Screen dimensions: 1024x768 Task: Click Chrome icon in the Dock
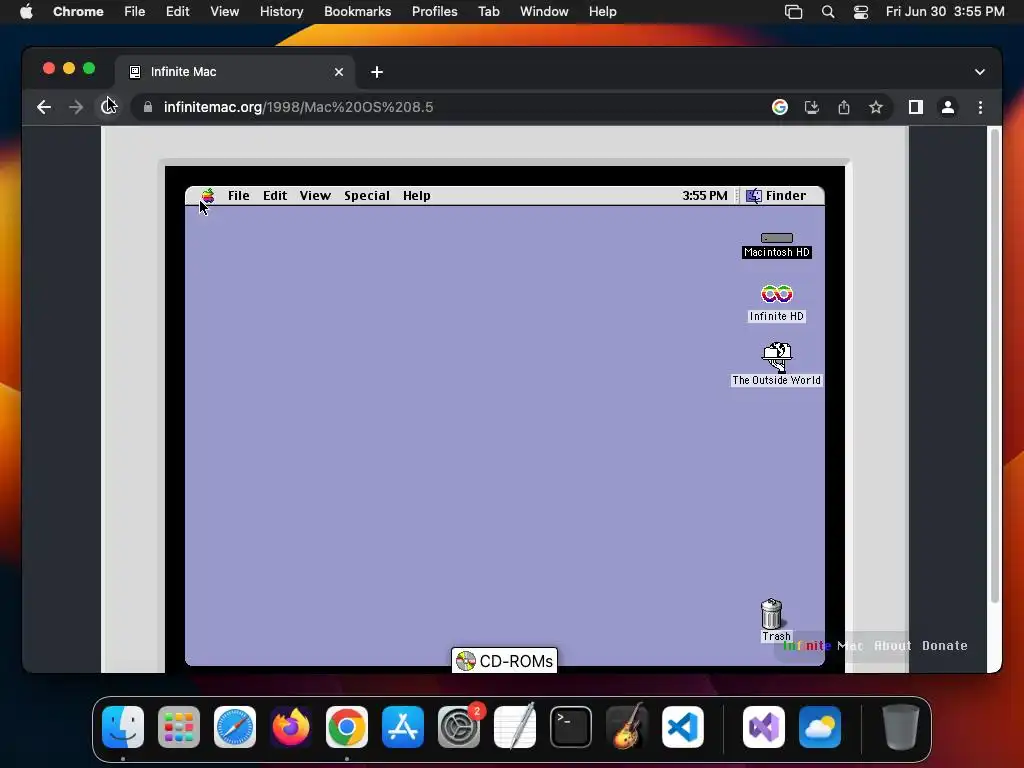347,727
